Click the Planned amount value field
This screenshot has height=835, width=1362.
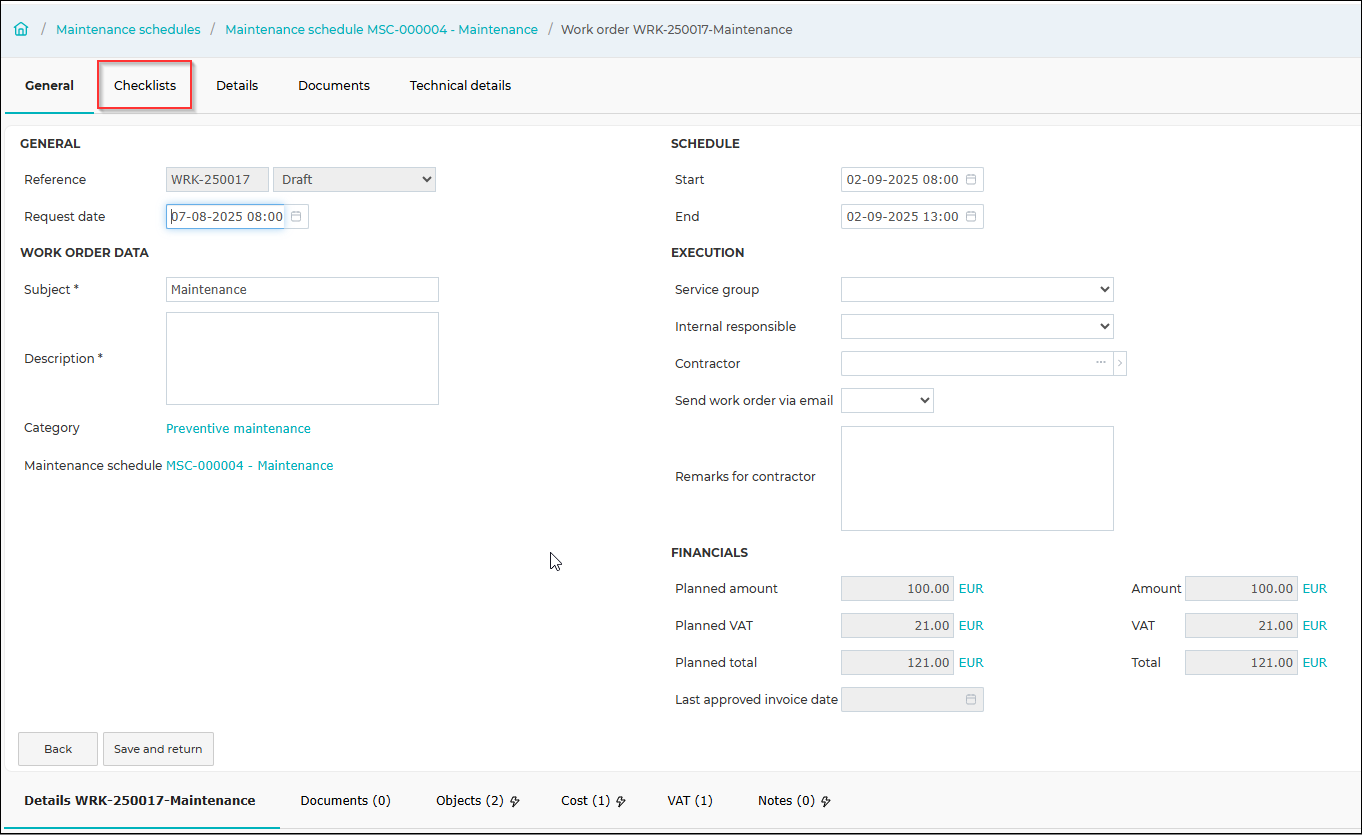pos(898,589)
